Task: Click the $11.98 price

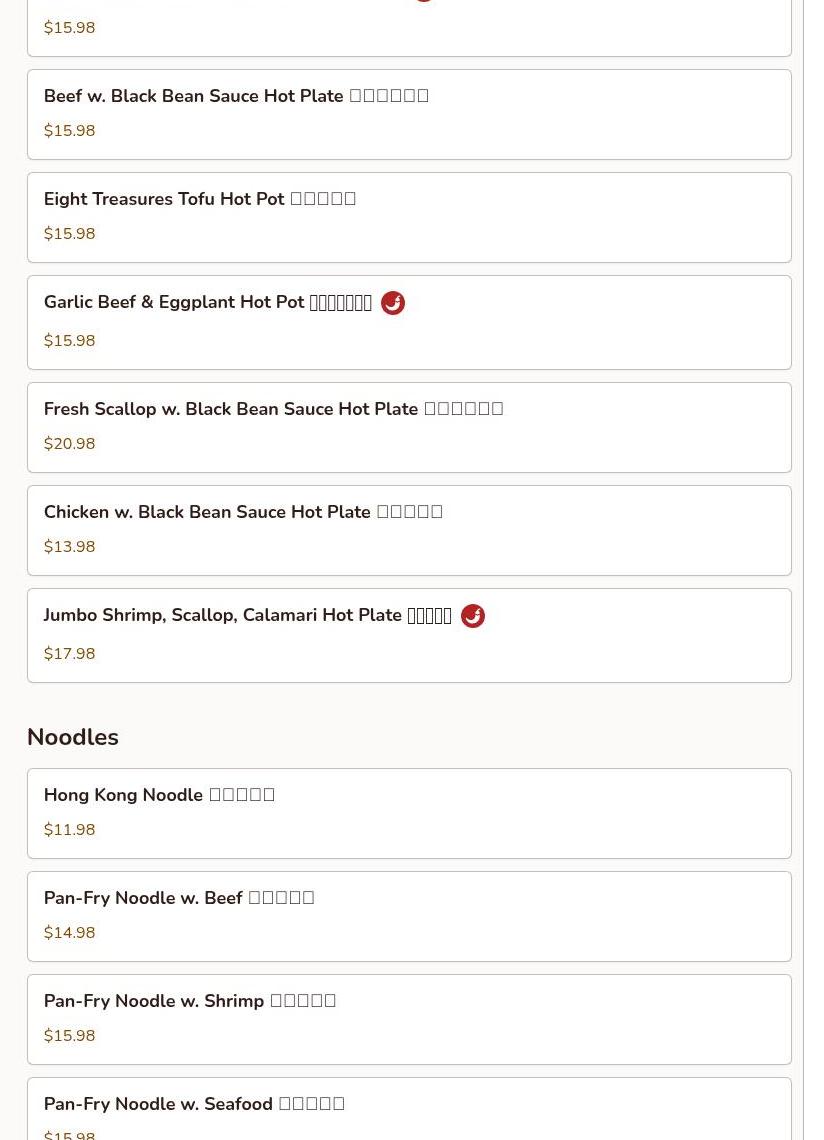Action: coord(70,830)
